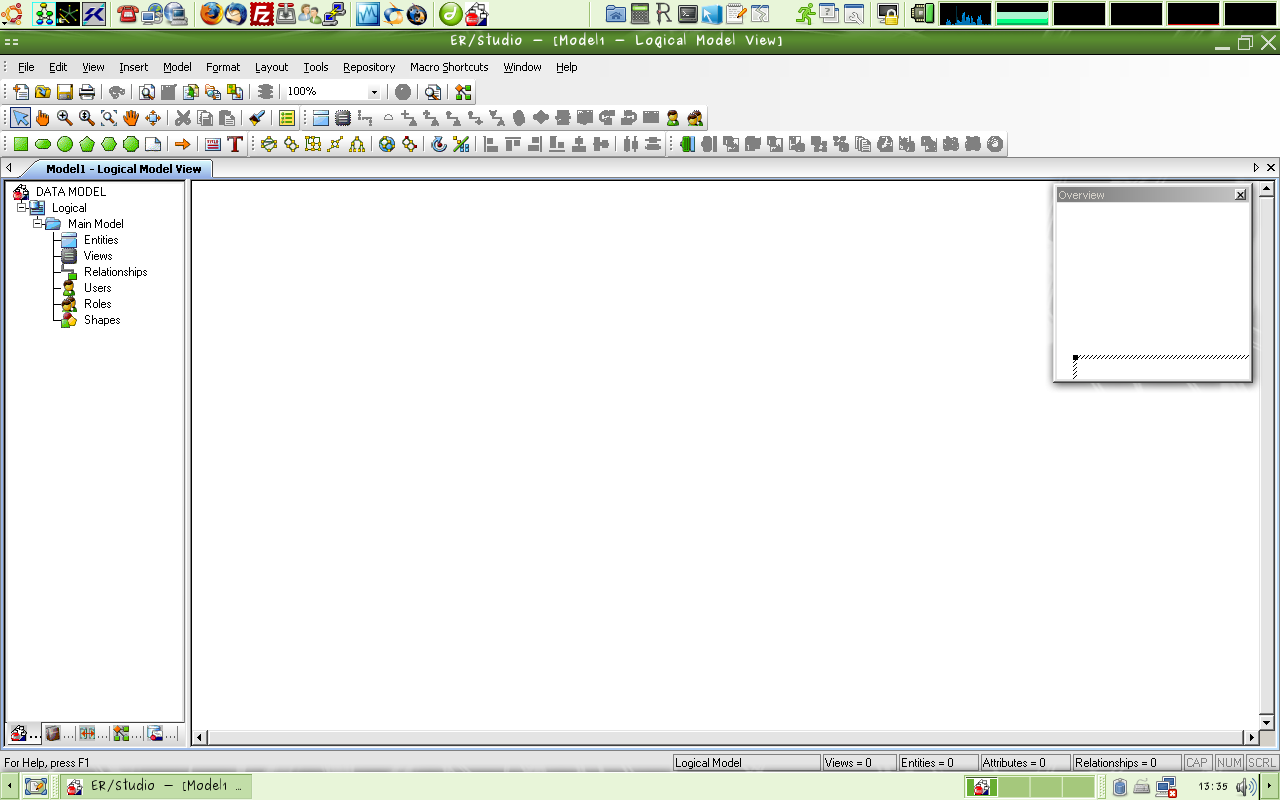Click the hierarchical tree layout icon
This screenshot has height=800, width=1280.
[357, 144]
